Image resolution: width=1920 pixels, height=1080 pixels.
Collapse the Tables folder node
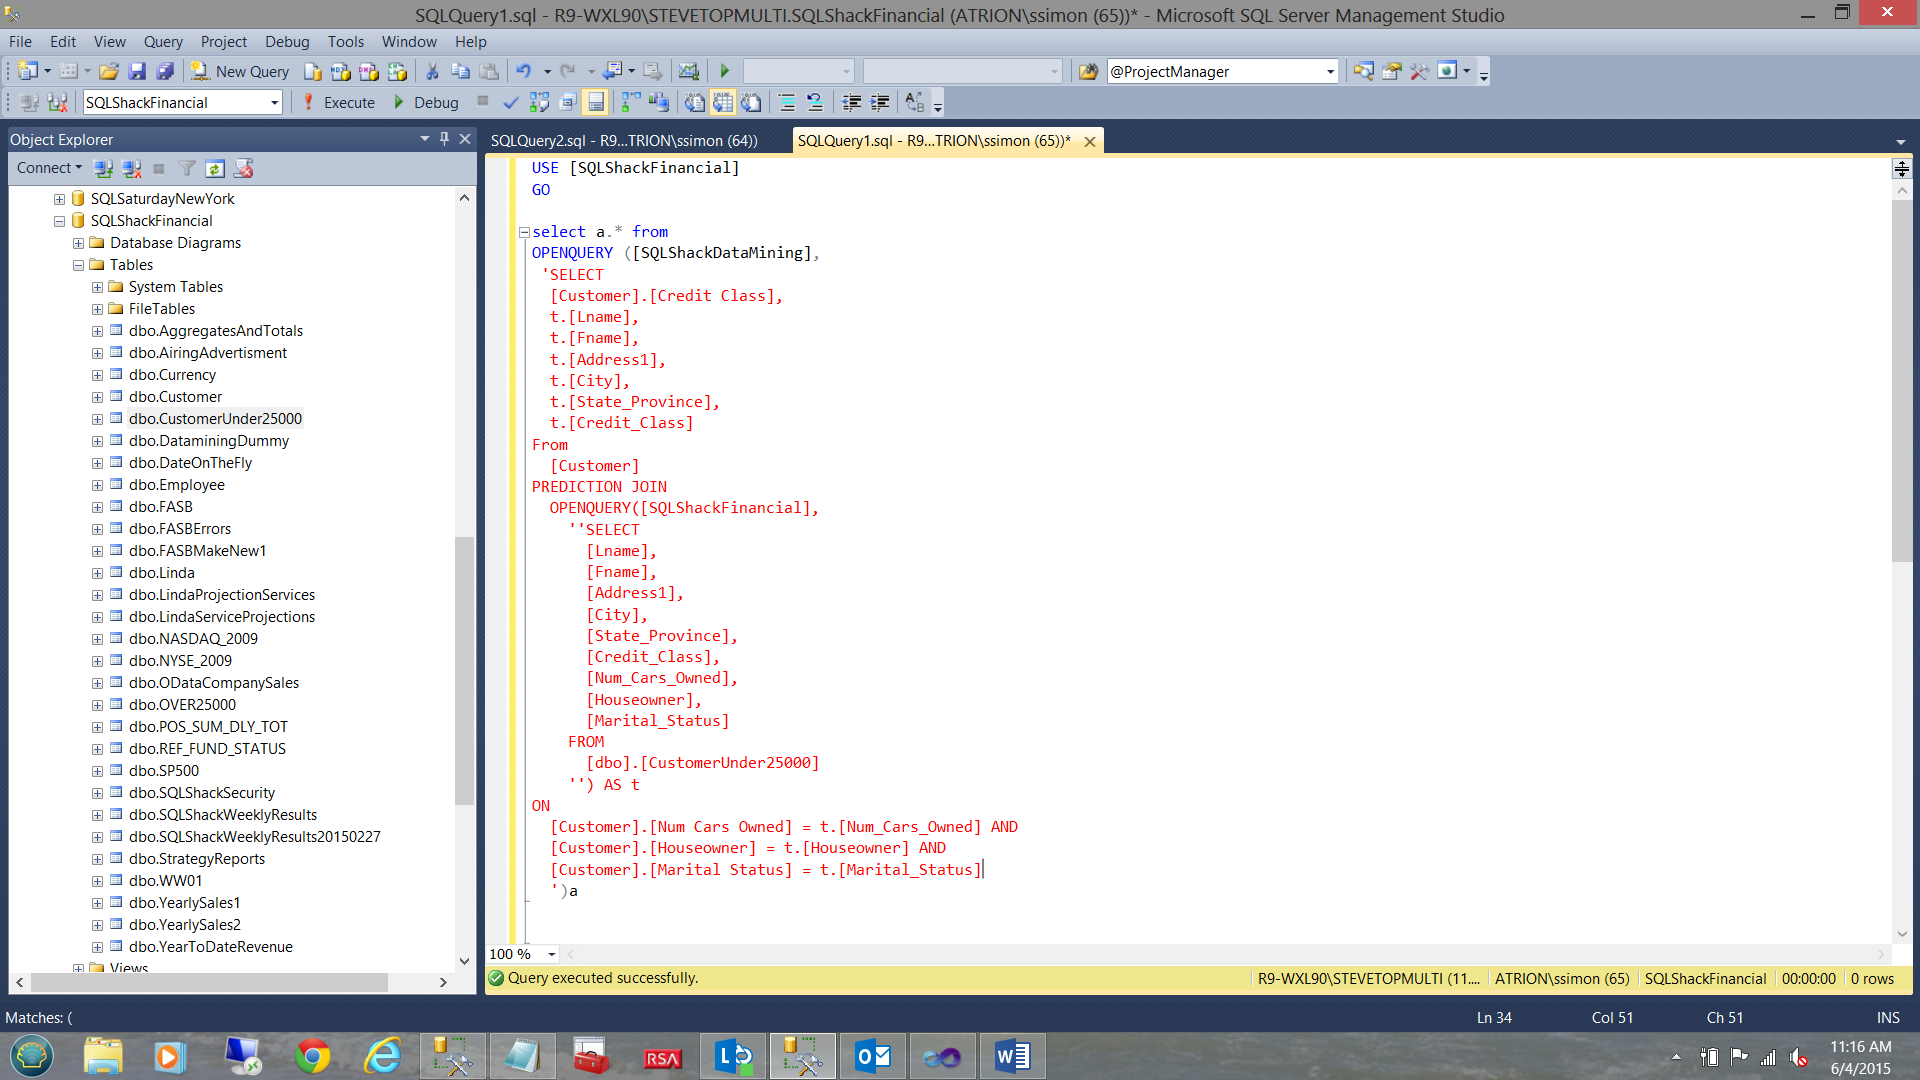(78, 265)
